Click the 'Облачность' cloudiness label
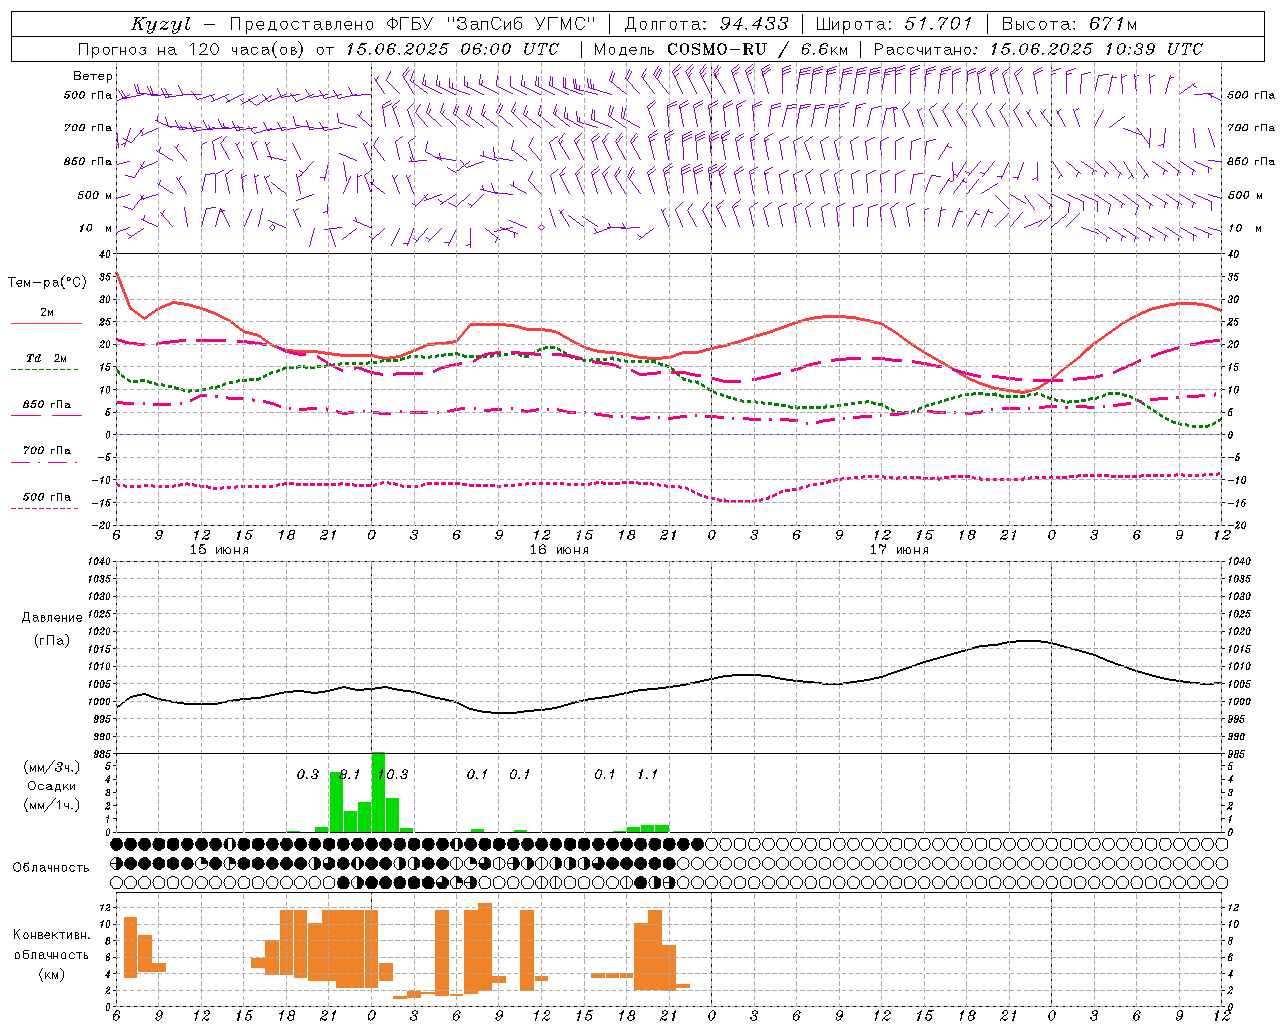Image resolution: width=1280 pixels, height=1024 pixels. [51, 867]
